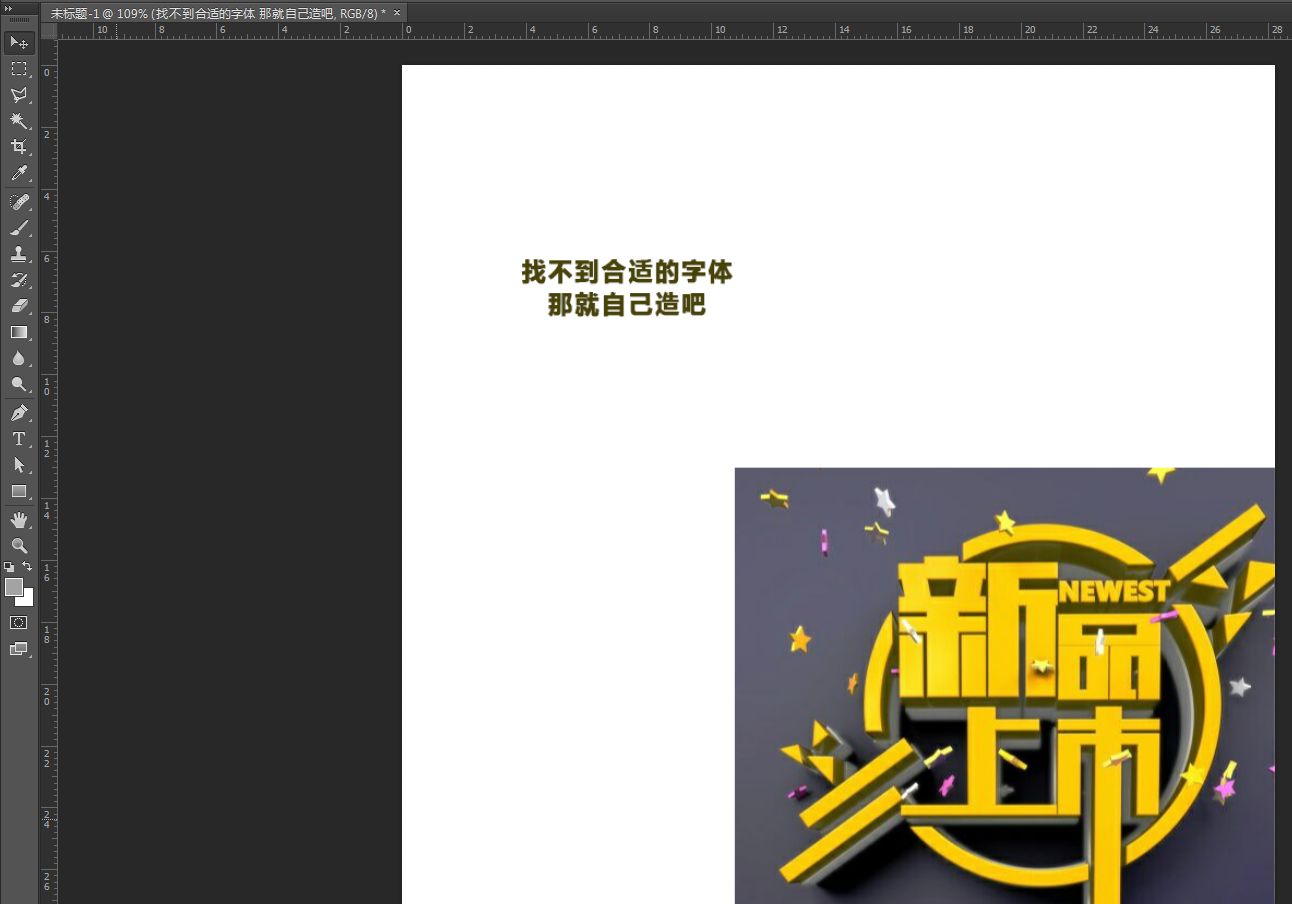Image resolution: width=1292 pixels, height=904 pixels.
Task: Open the foreground color picker
Action: click(x=13, y=587)
